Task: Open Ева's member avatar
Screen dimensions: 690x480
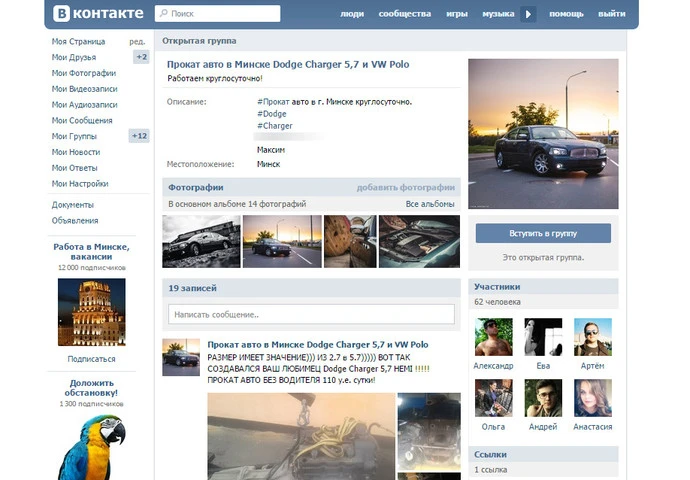Action: (x=543, y=337)
